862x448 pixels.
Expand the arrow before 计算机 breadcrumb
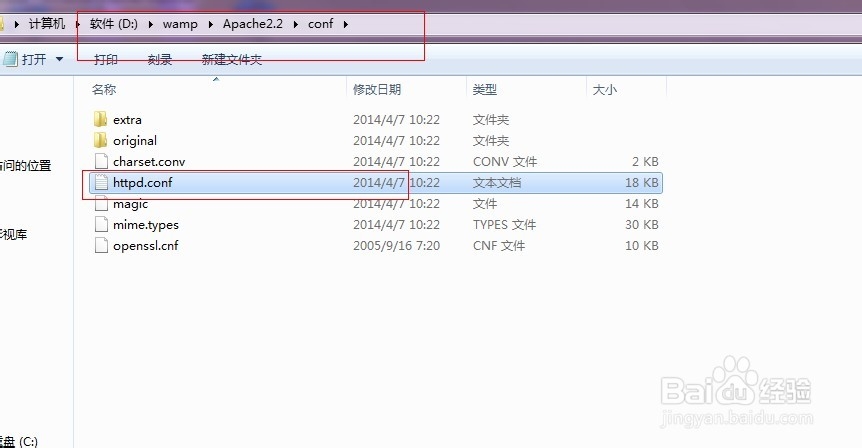[x=17, y=24]
